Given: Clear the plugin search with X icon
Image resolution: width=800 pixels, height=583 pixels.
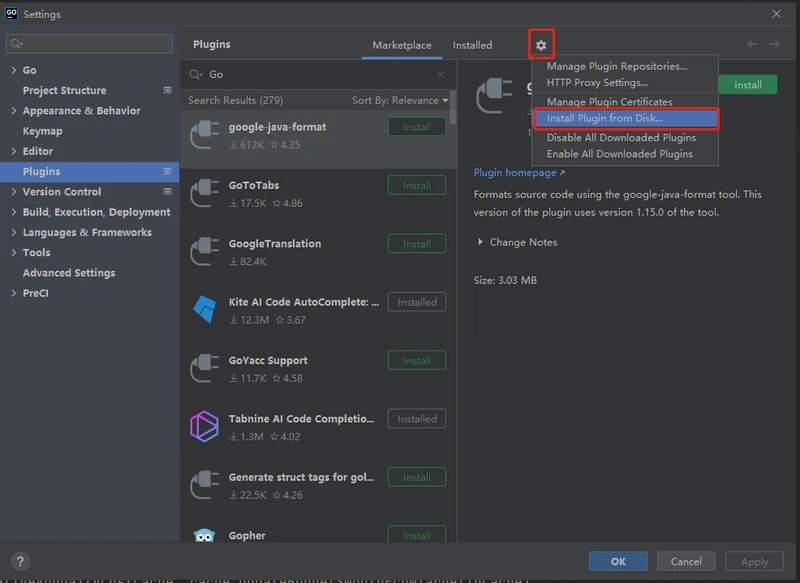Looking at the screenshot, I should click(440, 74).
